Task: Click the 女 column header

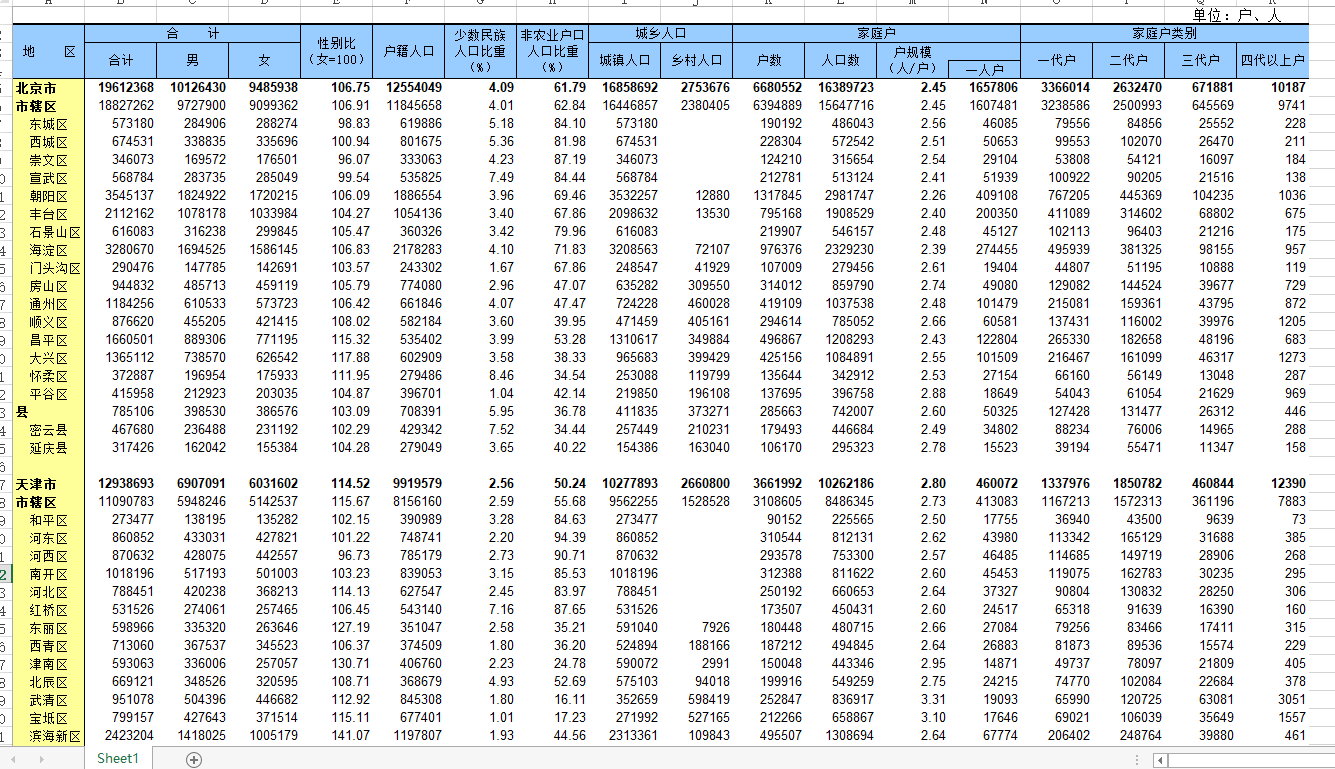Action: click(264, 60)
